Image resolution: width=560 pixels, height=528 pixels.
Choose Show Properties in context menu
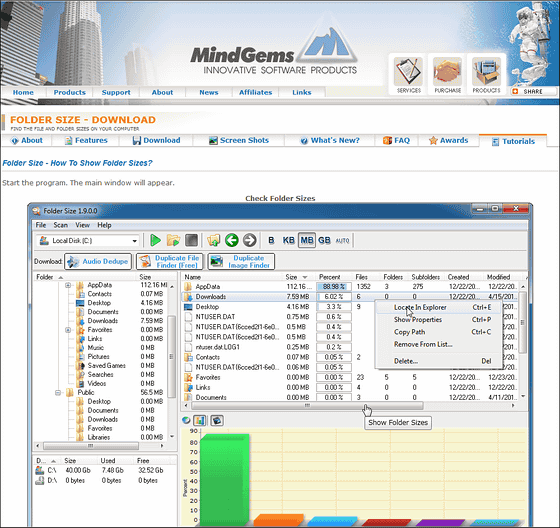pyautogui.click(x=439, y=320)
